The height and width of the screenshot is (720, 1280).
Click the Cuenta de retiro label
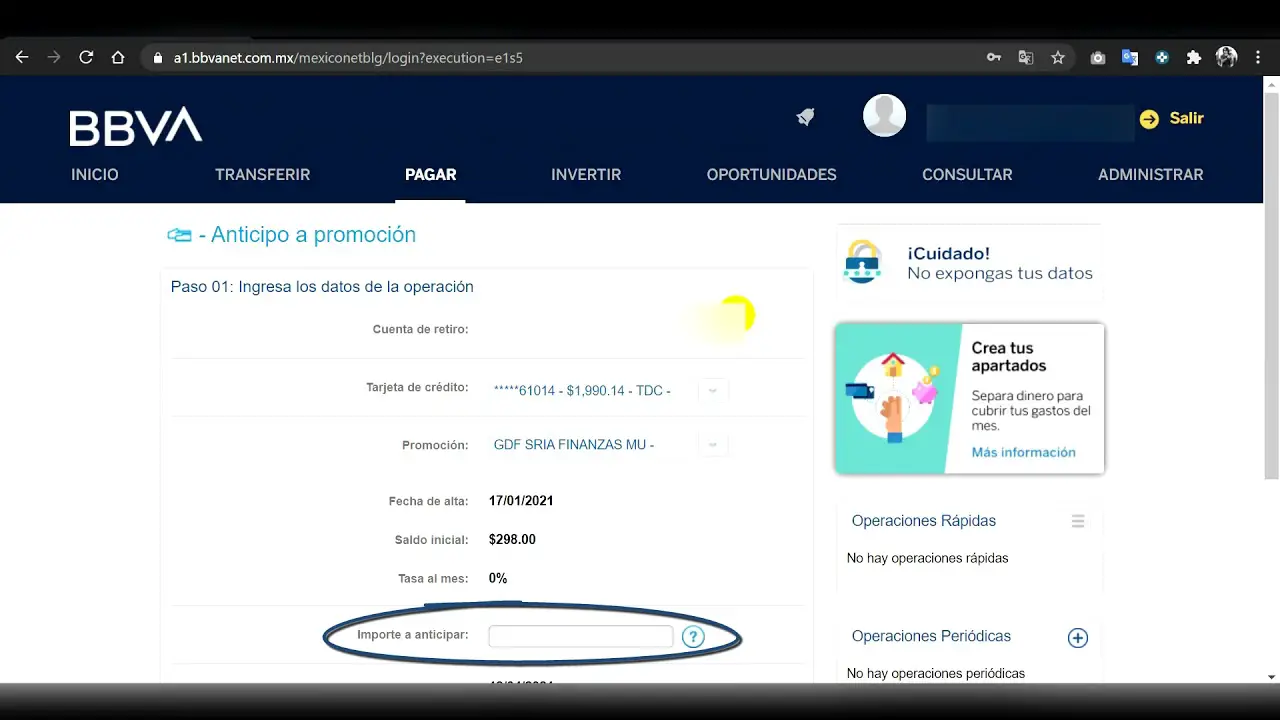click(x=420, y=330)
